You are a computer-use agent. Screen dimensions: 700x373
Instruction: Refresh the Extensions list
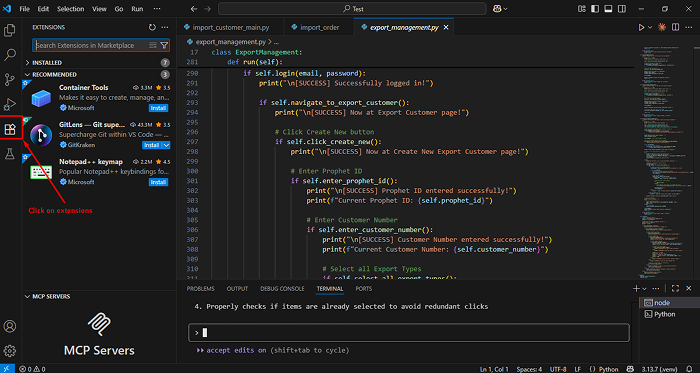click(152, 27)
